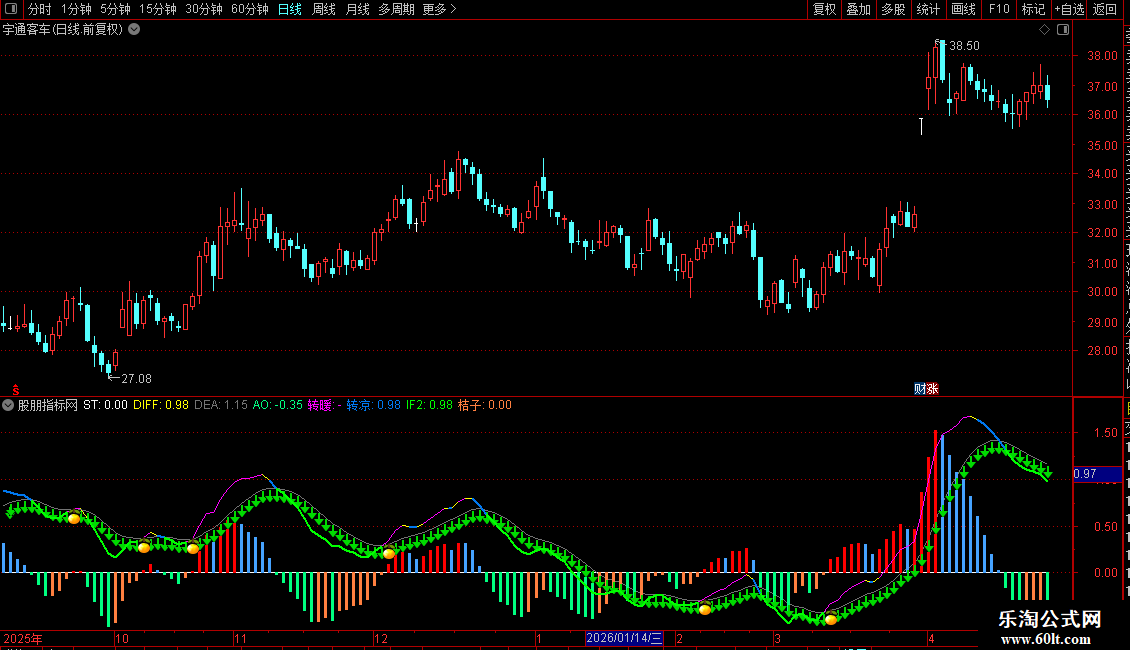Click the 38.50 high price label

point(964,46)
